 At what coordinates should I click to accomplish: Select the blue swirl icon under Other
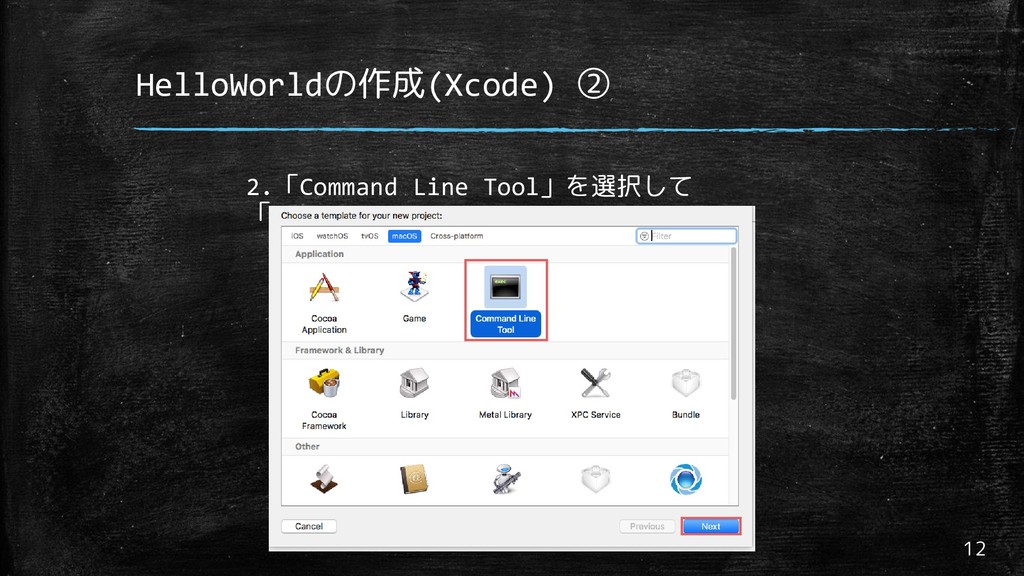(686, 479)
